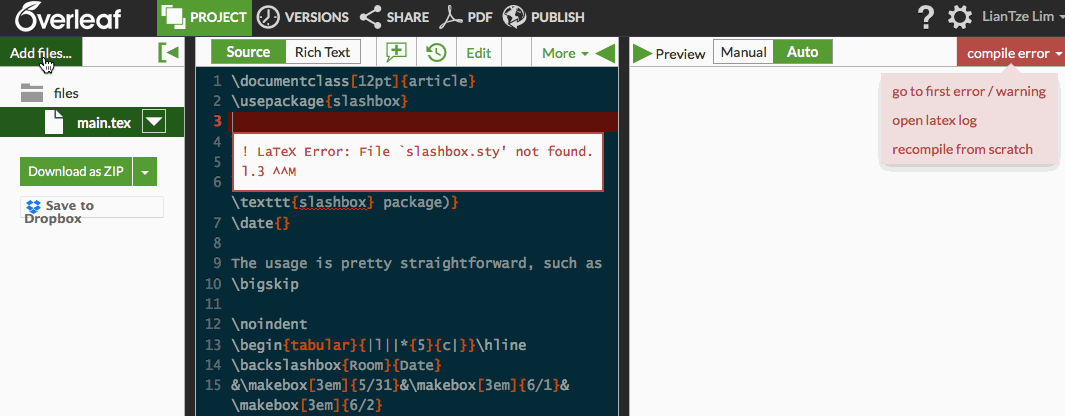Image resolution: width=1065 pixels, height=416 pixels.
Task: Expand the More menu in editor toolbar
Action: (x=564, y=53)
